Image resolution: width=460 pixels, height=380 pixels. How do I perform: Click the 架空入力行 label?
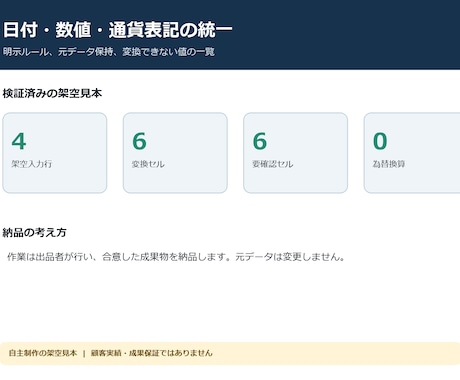pos(32,164)
